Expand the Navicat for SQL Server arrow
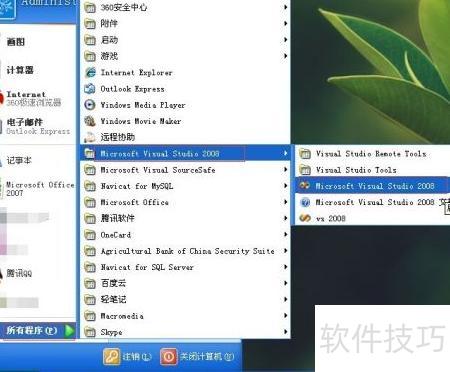 285,267
